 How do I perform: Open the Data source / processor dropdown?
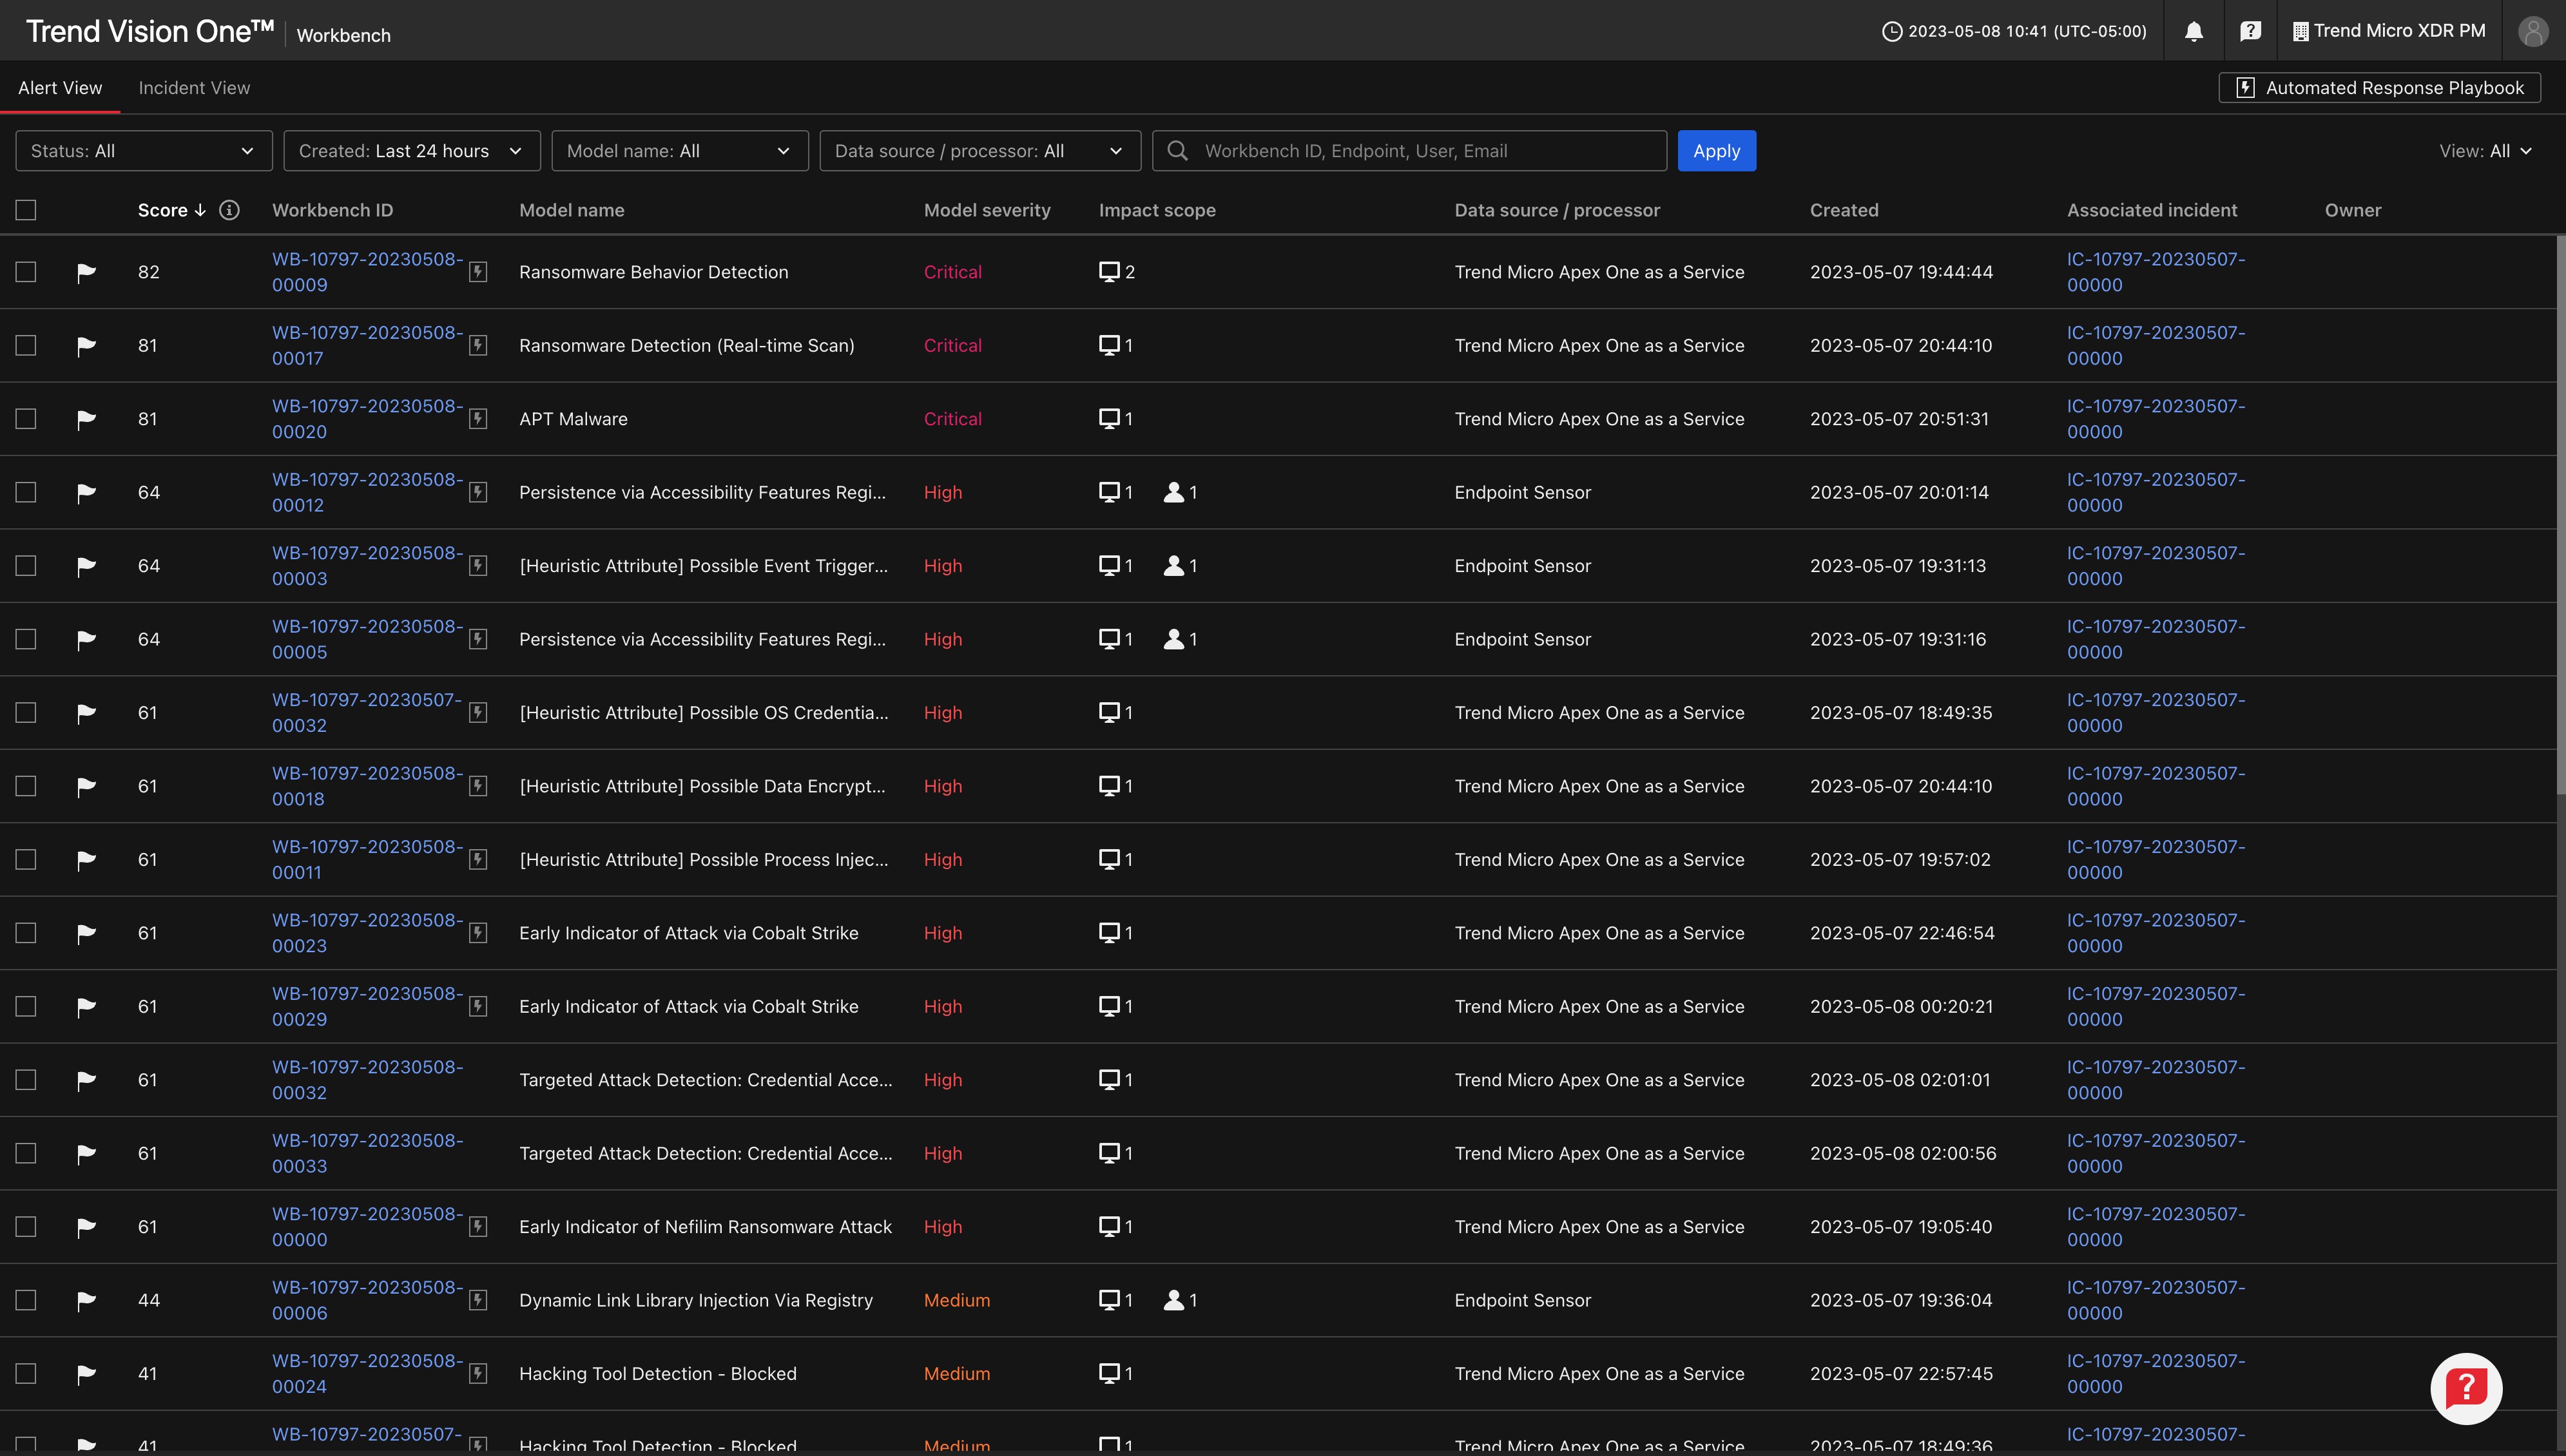tap(979, 151)
